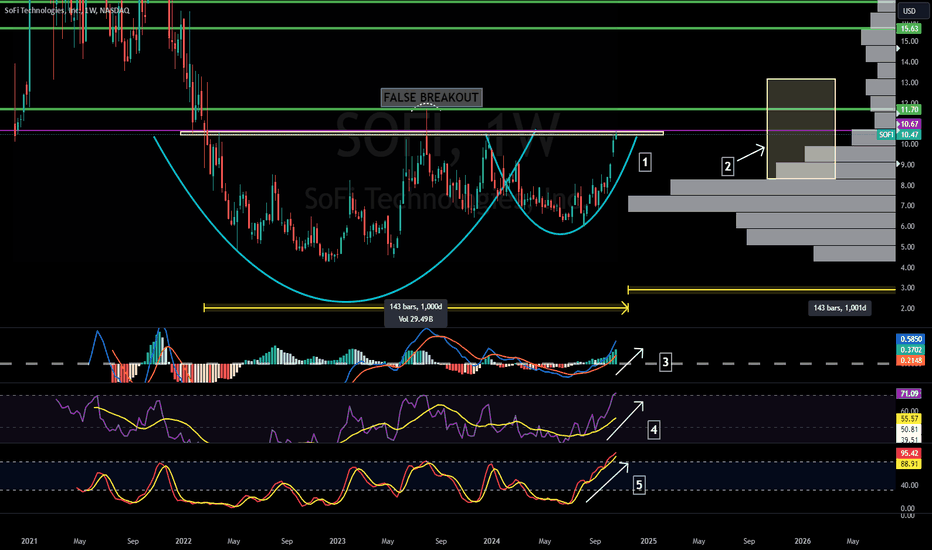Click the yellow 55.57 RSI average label
This screenshot has height=550, width=932.
[x=909, y=419]
